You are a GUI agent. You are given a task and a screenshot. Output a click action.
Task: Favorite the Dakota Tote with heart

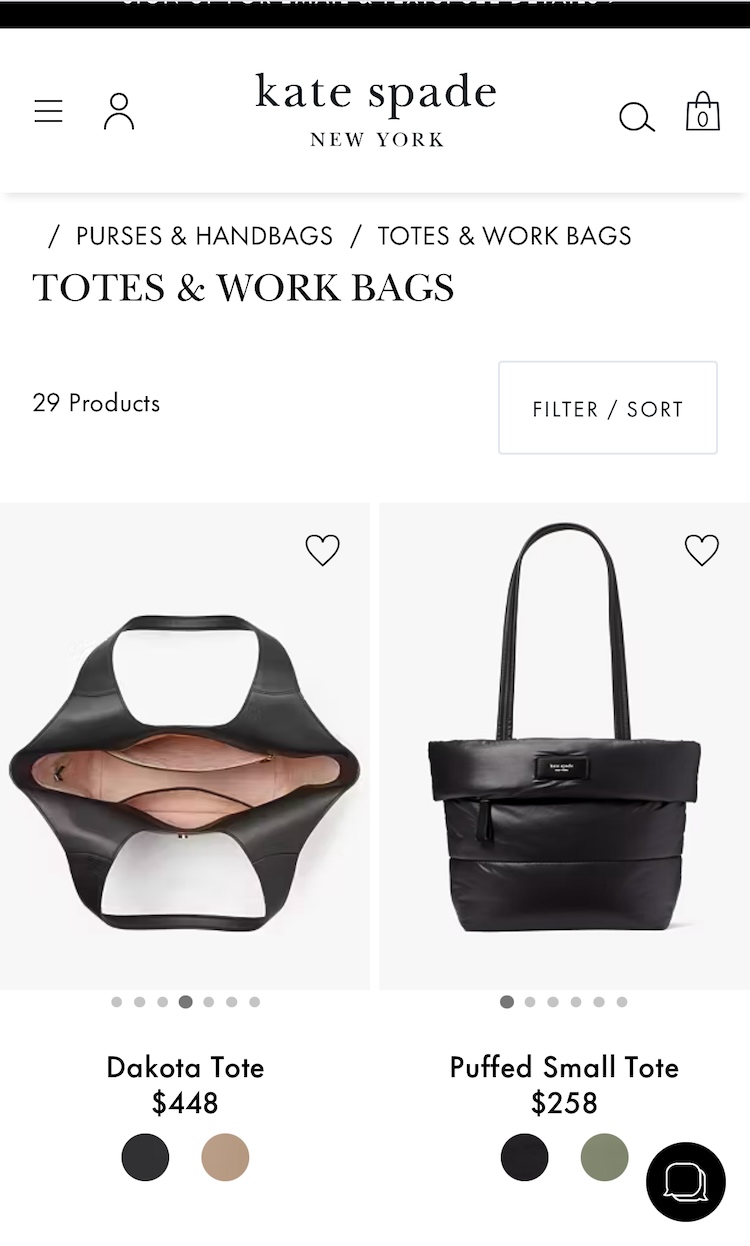322,550
